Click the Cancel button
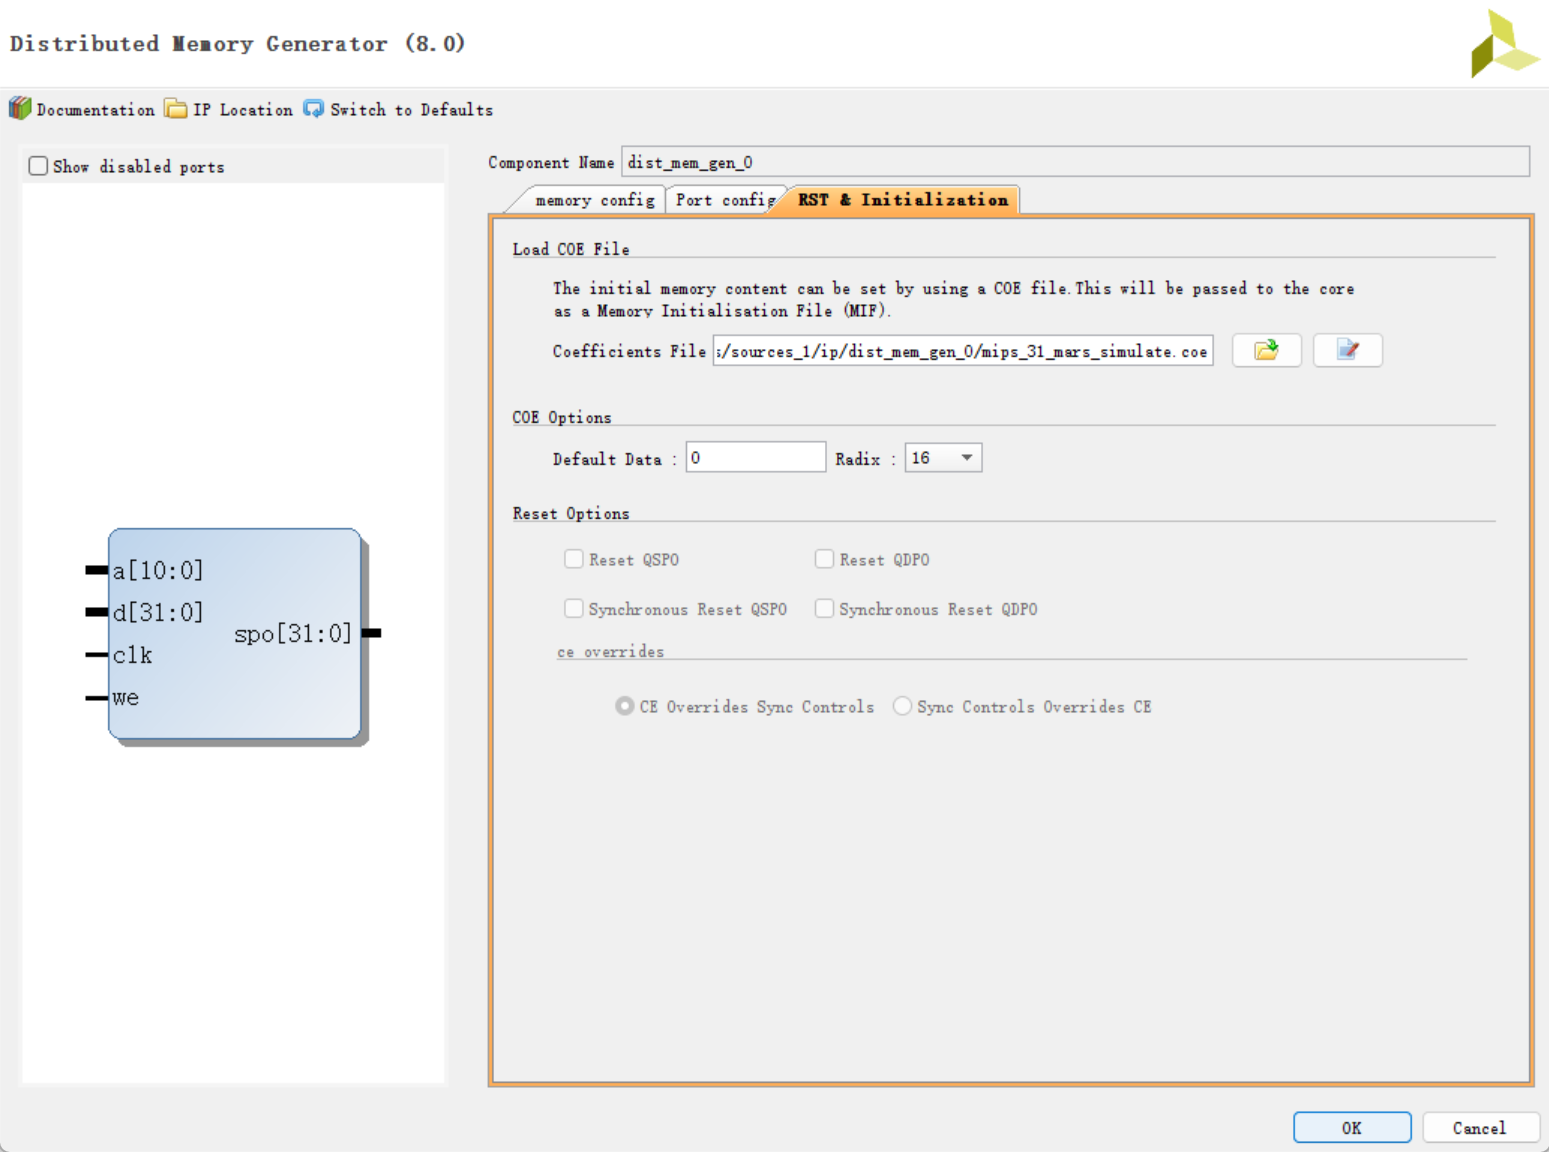This screenshot has height=1152, width=1549. click(1479, 1127)
